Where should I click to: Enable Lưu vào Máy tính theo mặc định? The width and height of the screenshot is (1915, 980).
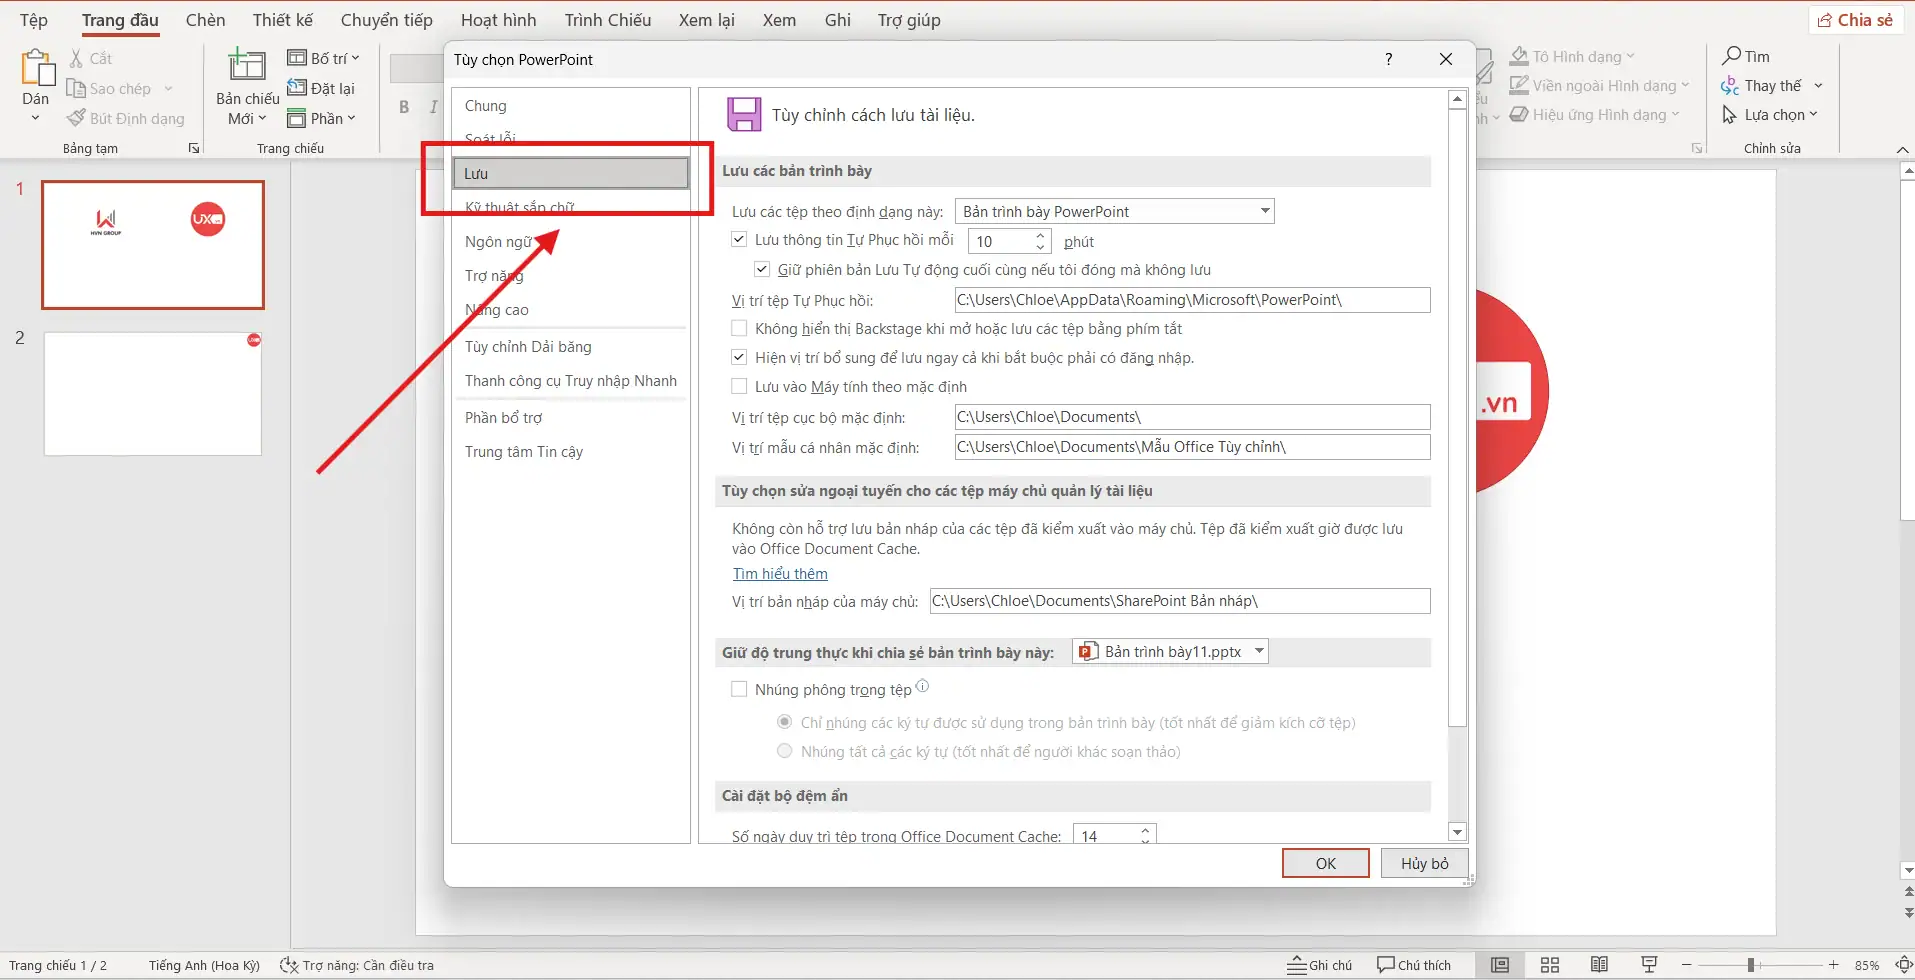[x=740, y=385]
